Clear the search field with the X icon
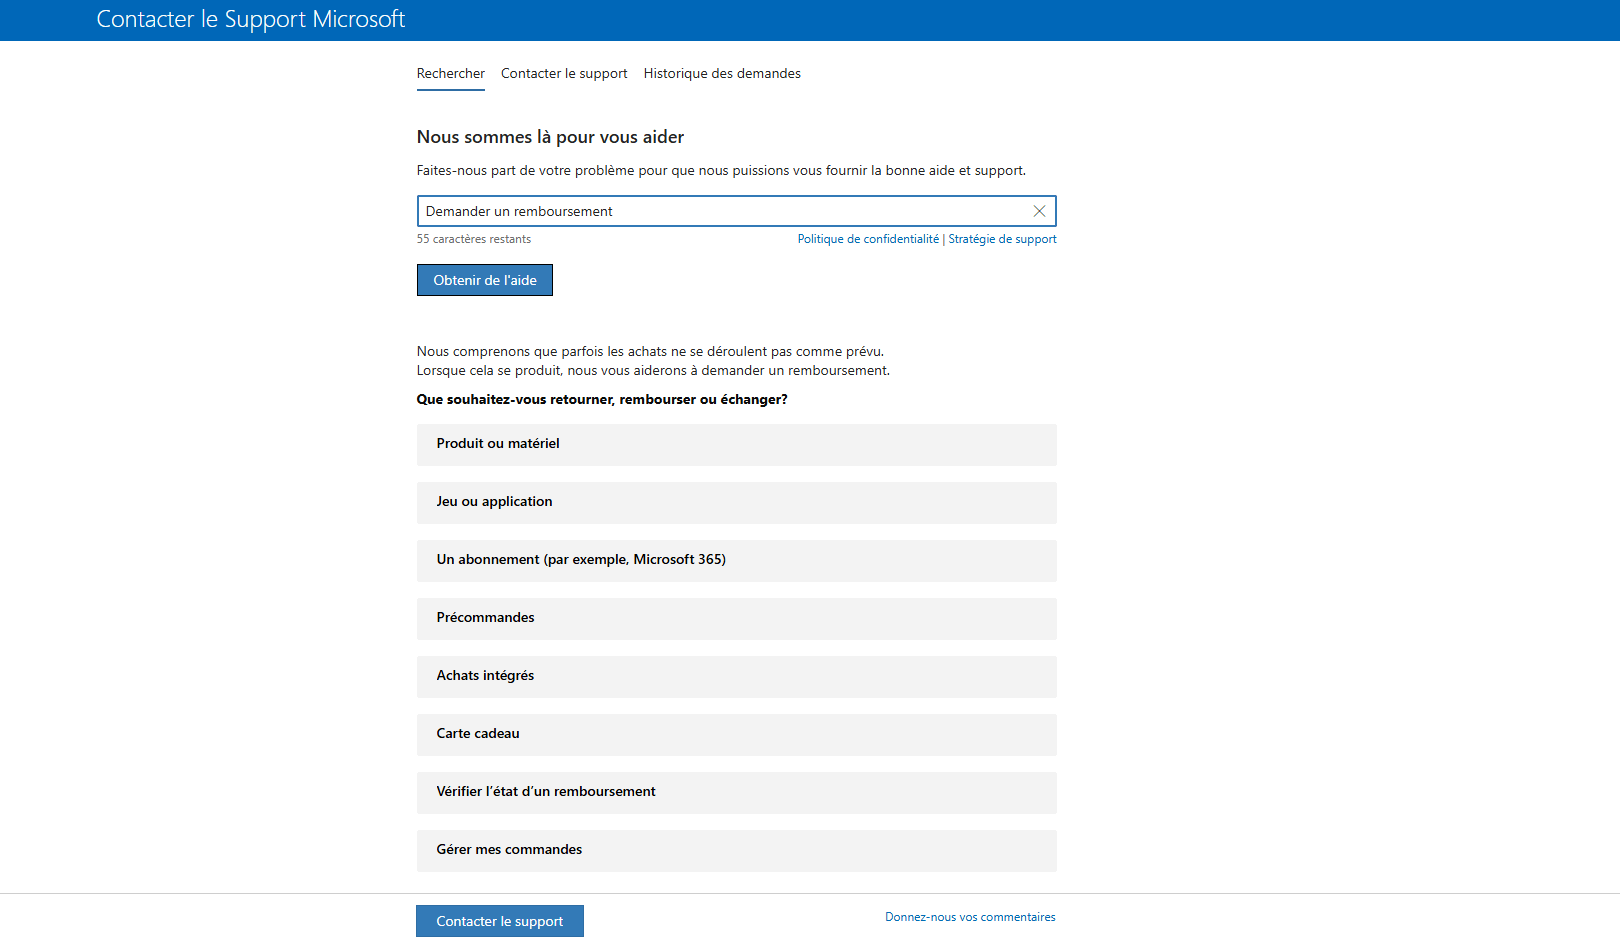Image resolution: width=1620 pixels, height=946 pixels. [1039, 211]
